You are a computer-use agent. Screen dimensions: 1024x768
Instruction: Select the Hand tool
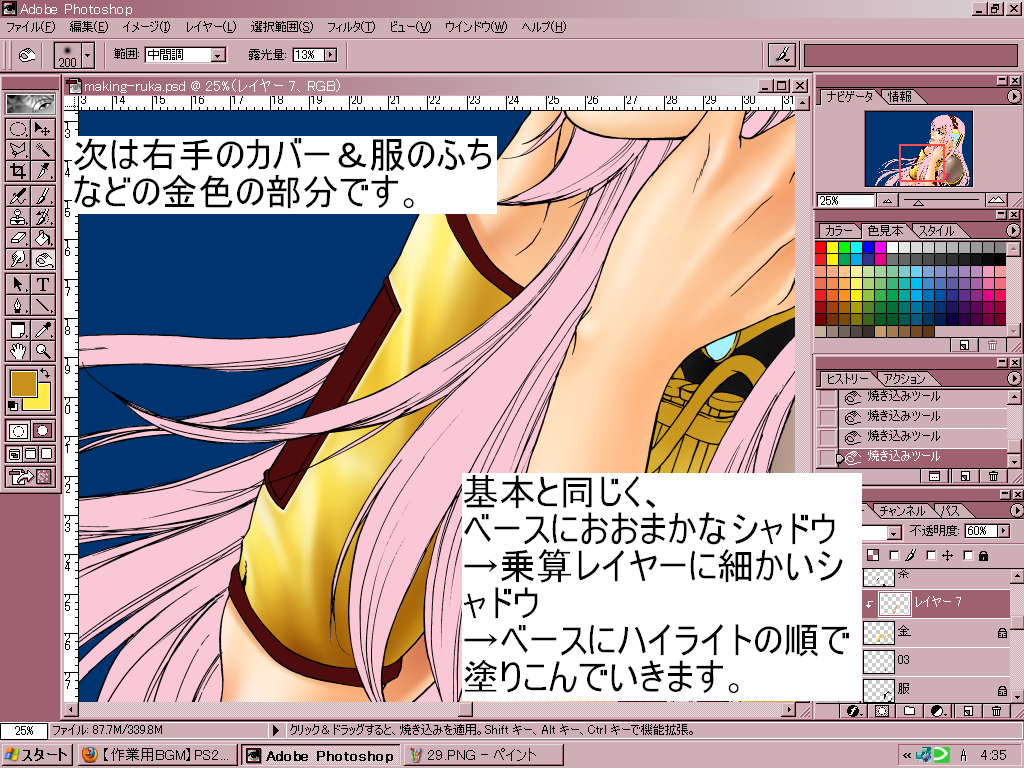point(19,351)
